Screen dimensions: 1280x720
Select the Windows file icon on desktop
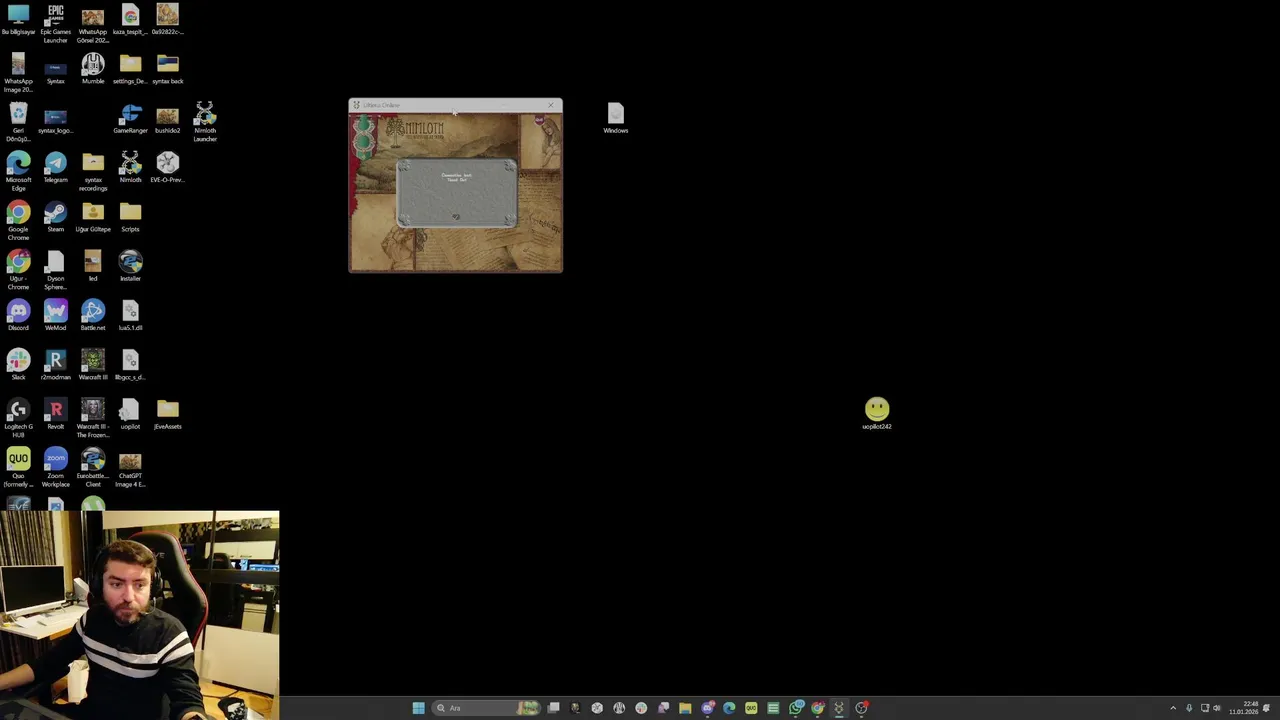(x=615, y=118)
